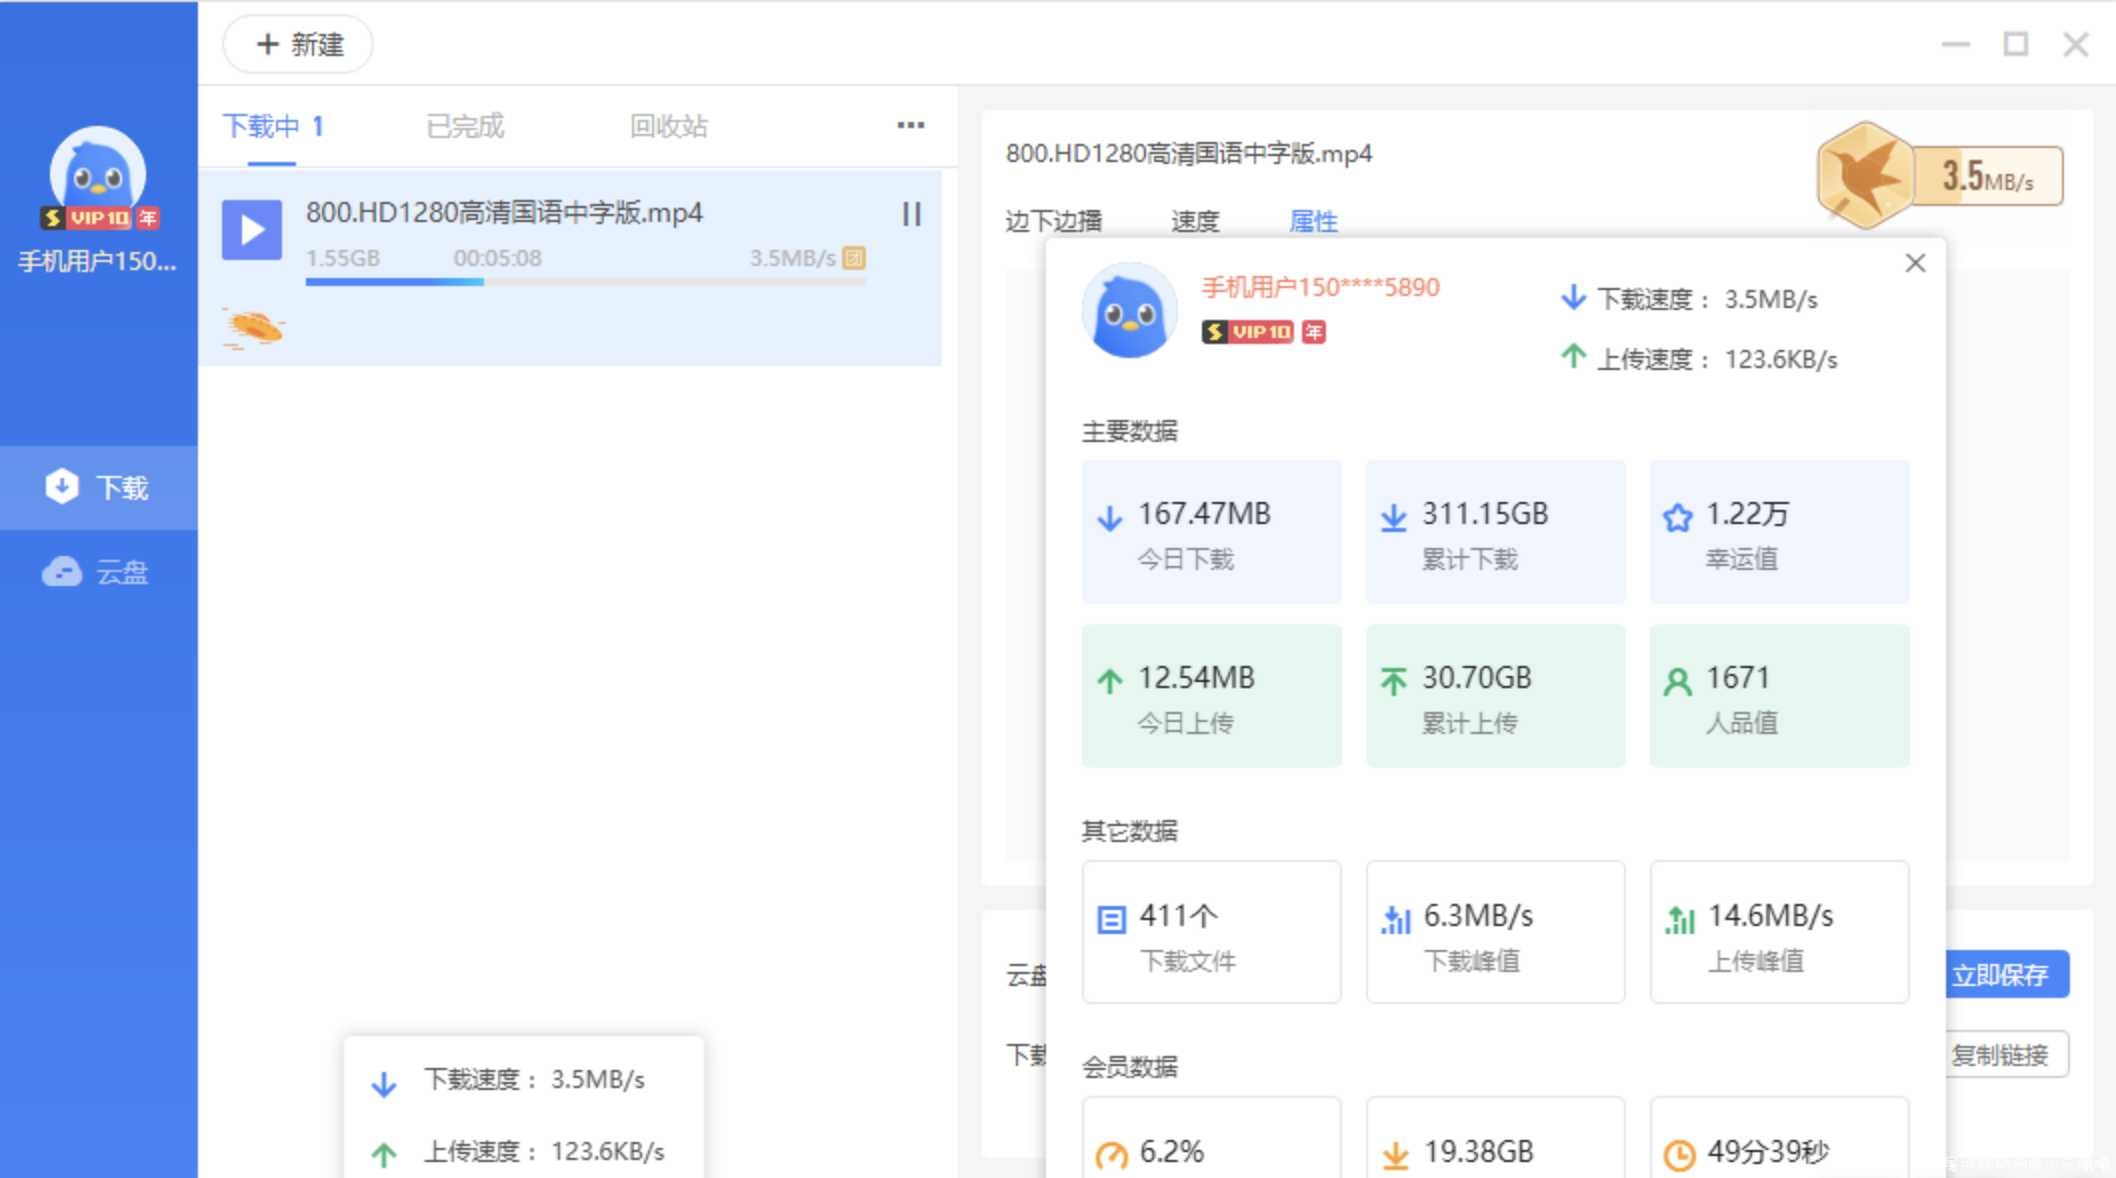Click the 复制链接 button
This screenshot has height=1178, width=2116.
pyautogui.click(x=2007, y=1055)
